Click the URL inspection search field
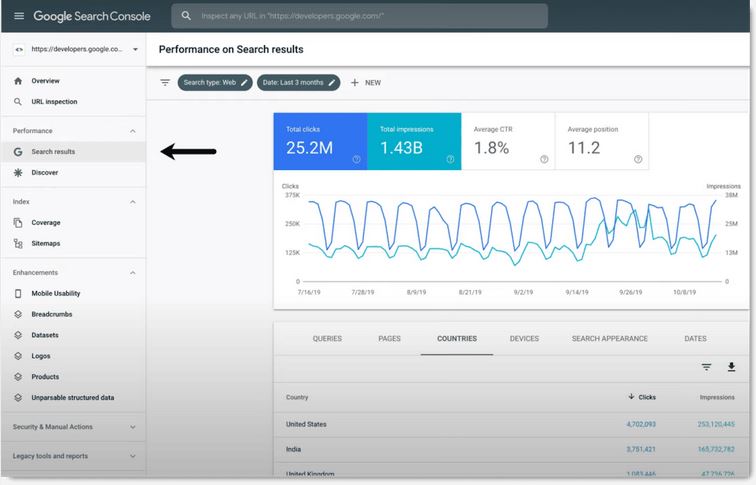The height and width of the screenshot is (485, 756). coord(359,16)
